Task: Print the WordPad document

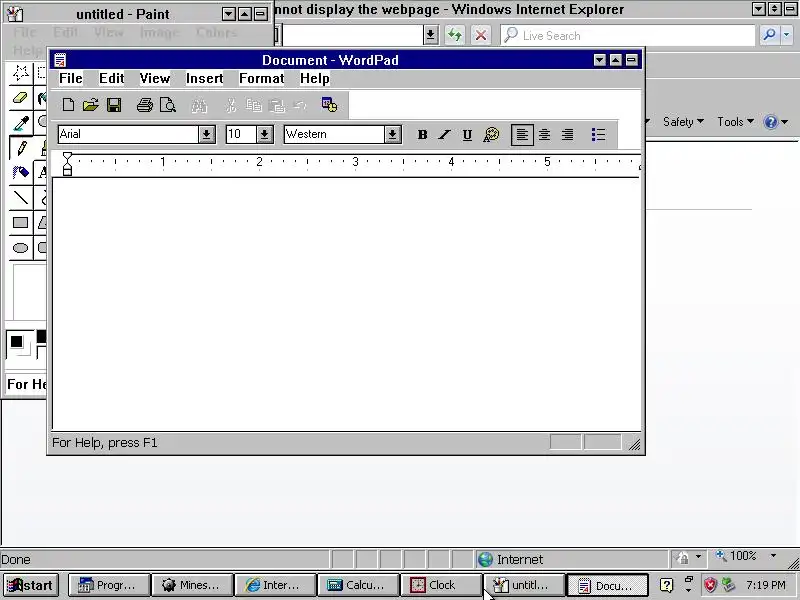Action: coord(145,105)
